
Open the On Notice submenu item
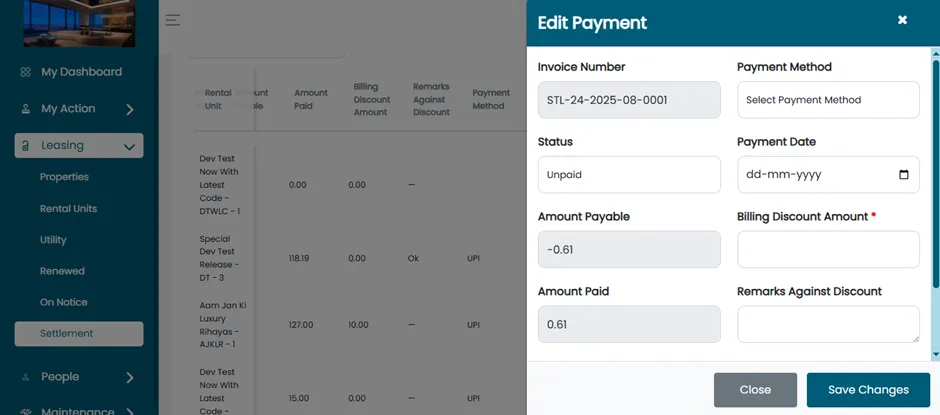(64, 302)
